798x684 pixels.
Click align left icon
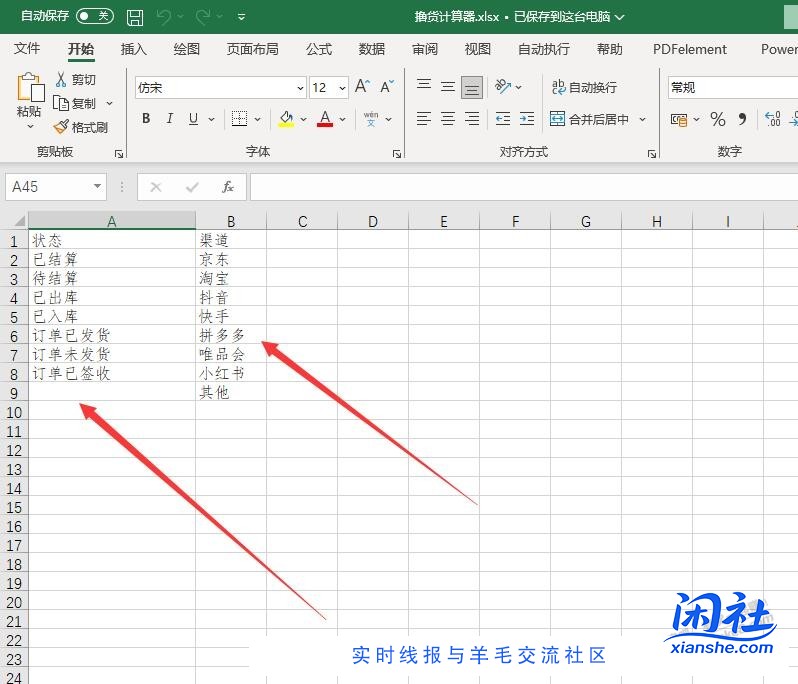(x=424, y=119)
